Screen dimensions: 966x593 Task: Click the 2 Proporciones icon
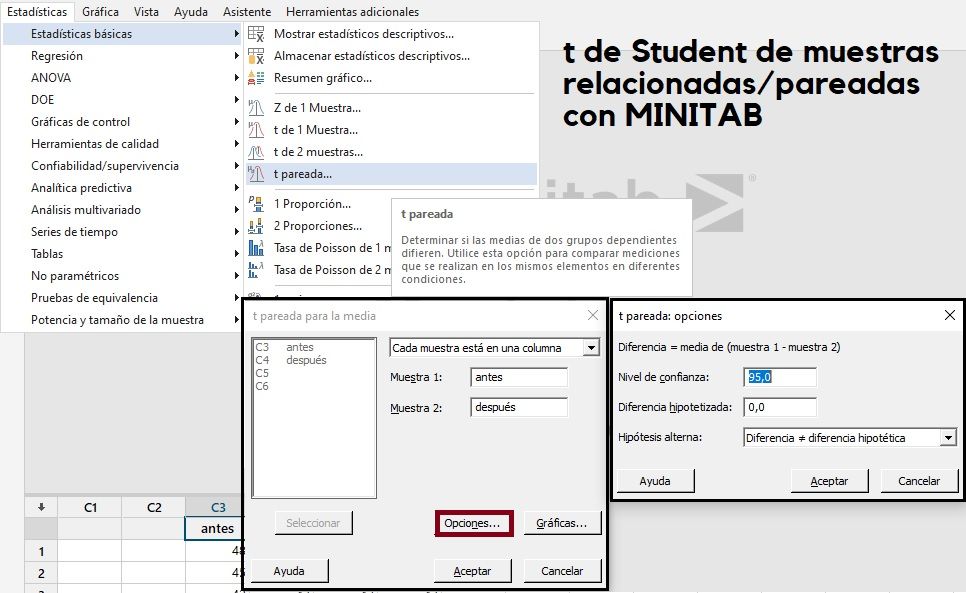(x=256, y=226)
